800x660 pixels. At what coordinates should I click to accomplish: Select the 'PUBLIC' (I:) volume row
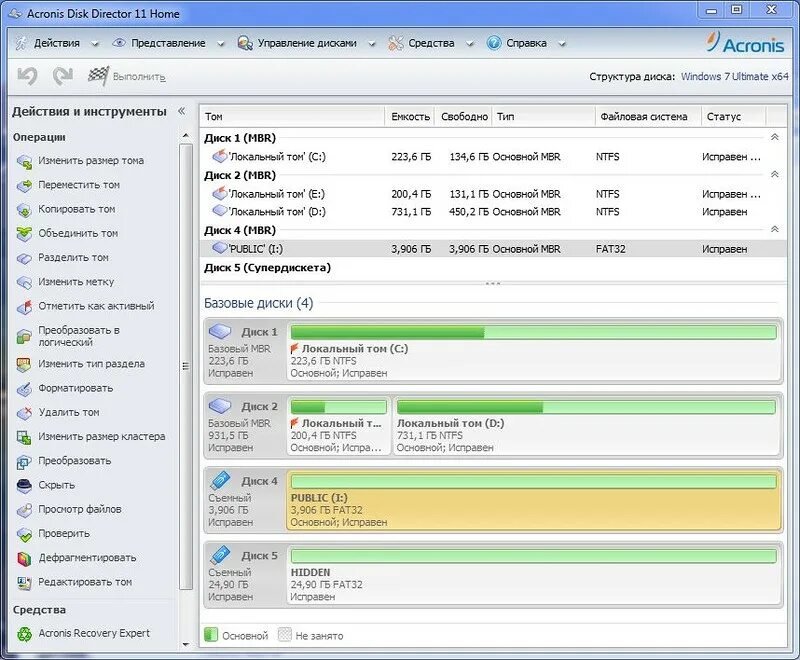[493, 249]
